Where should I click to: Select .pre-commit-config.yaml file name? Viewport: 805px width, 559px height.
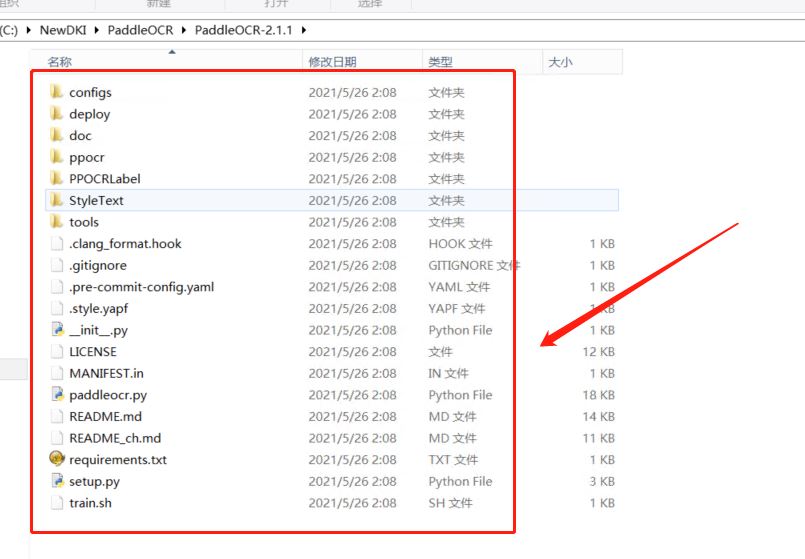[142, 287]
